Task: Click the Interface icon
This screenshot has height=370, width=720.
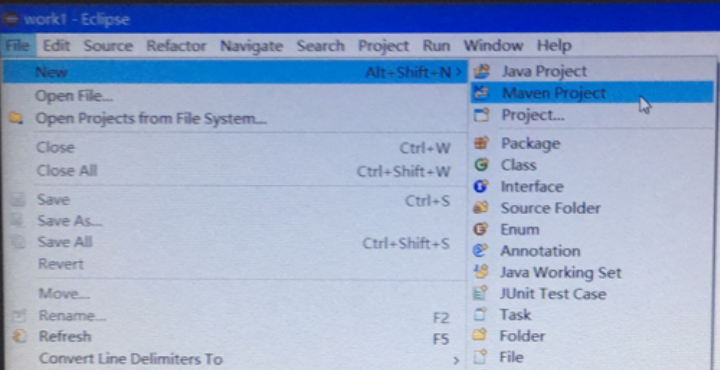Action: (x=480, y=186)
